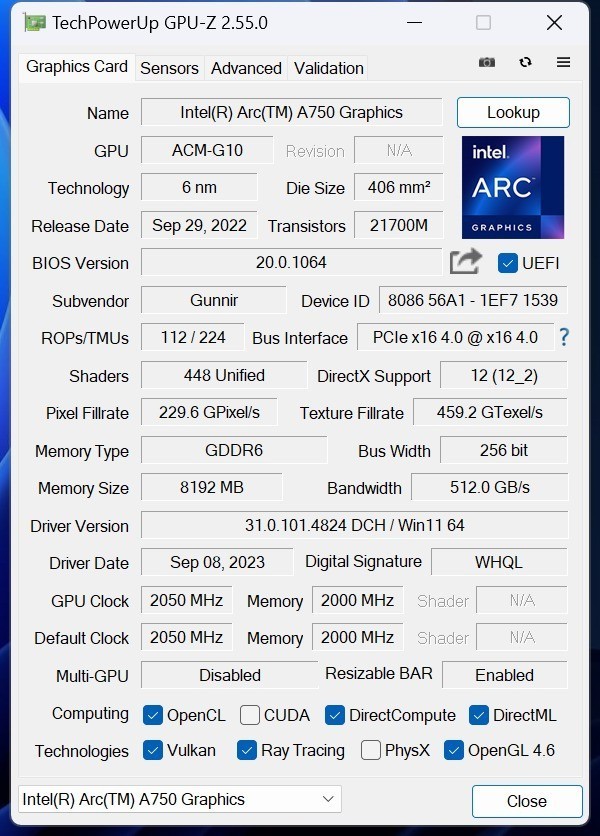The image size is (600, 836).
Task: Click the Pixel Fillrate field 229.6 GPixel/s
Action: click(x=209, y=412)
